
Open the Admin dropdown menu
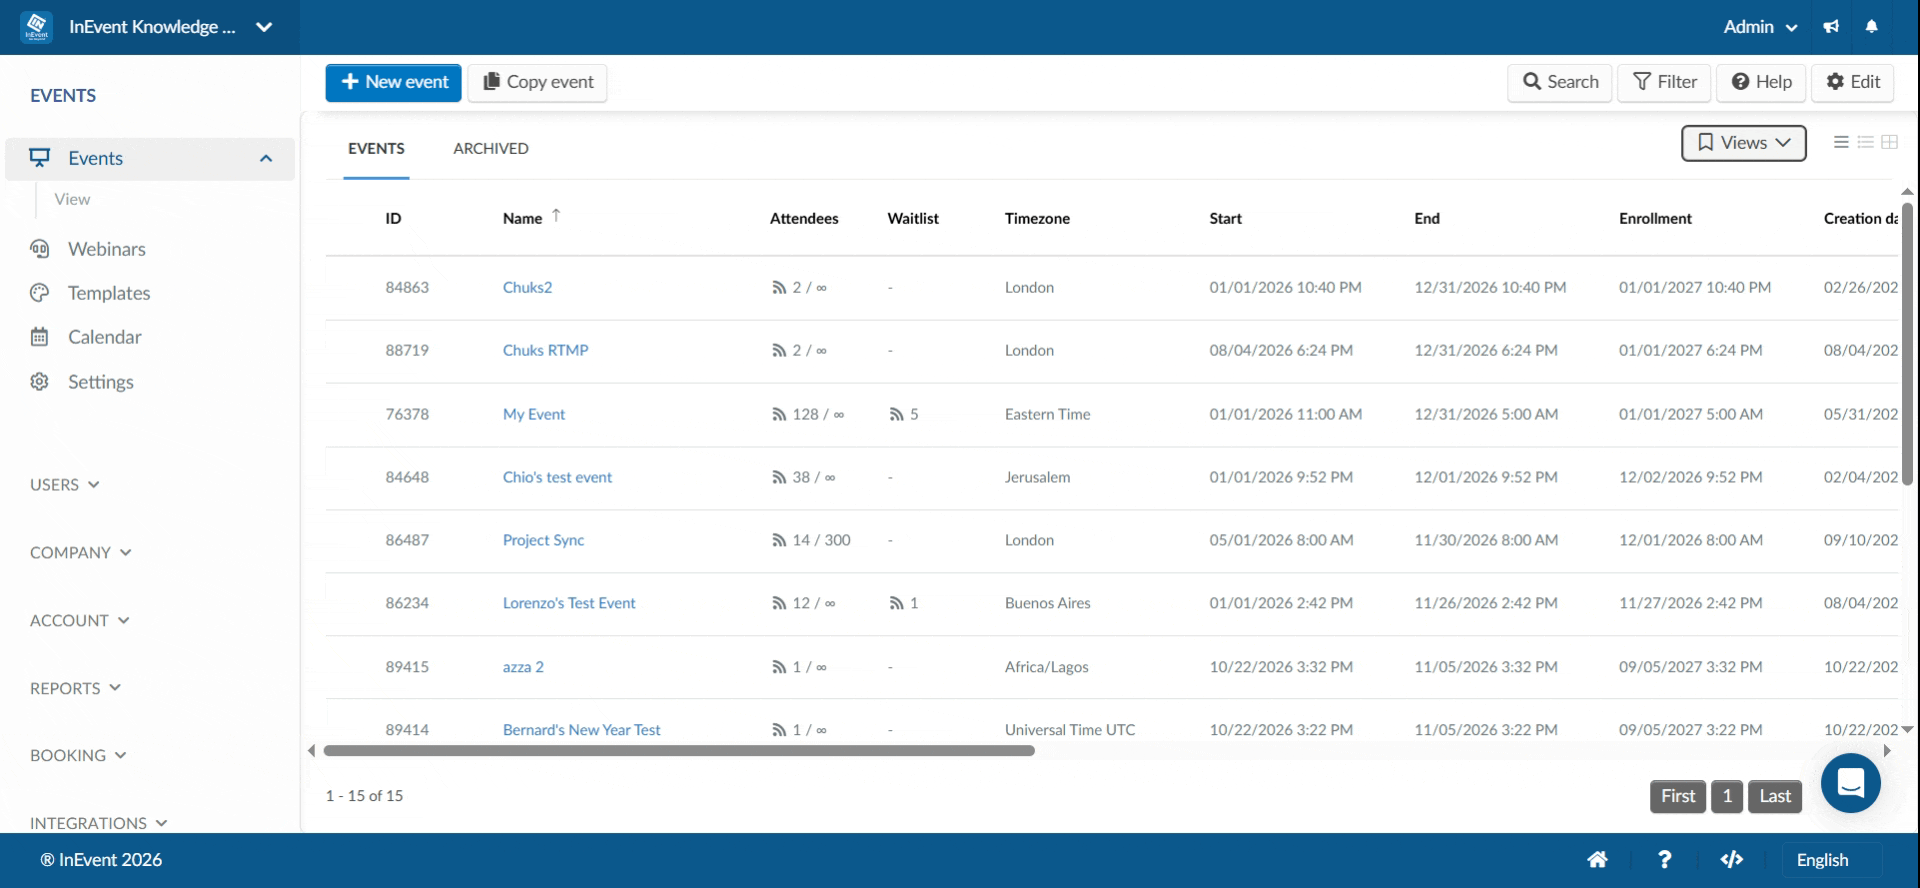(x=1760, y=27)
